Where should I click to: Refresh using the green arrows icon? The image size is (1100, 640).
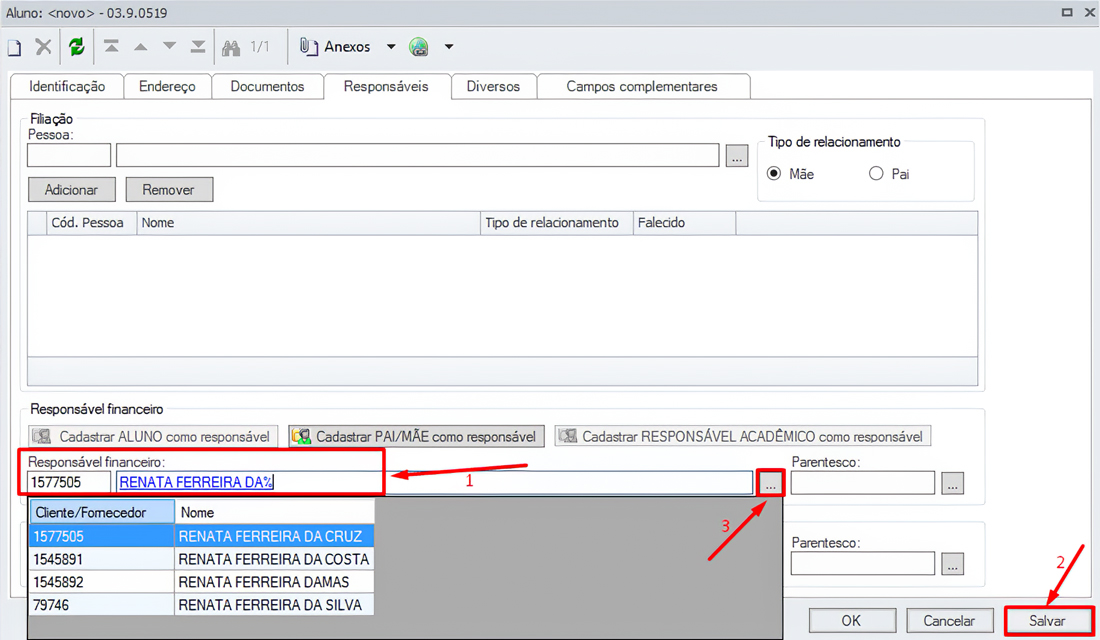(x=77, y=47)
